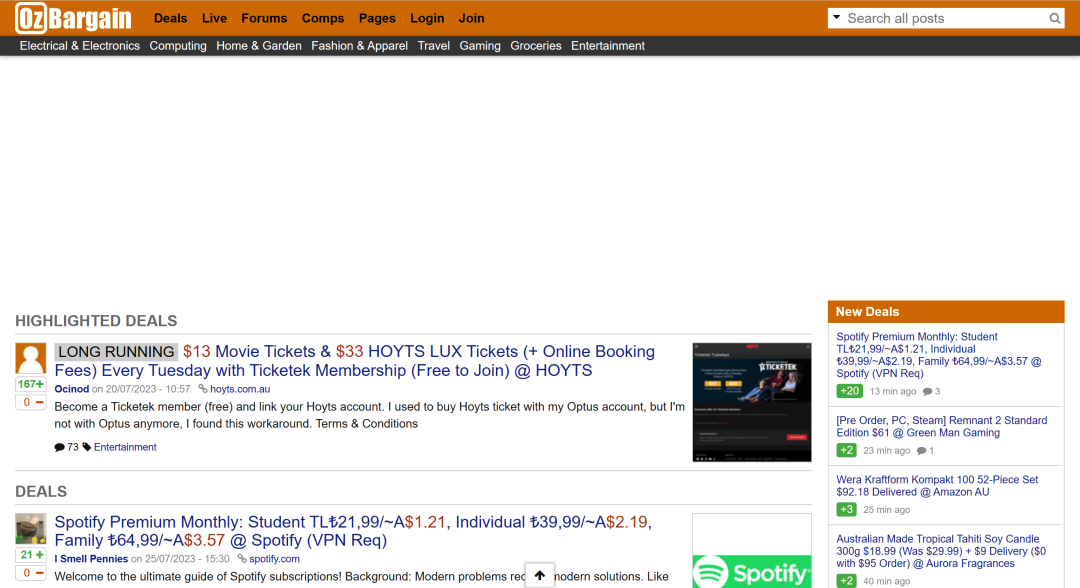
Task: Open the Comps menu
Action: (322, 19)
